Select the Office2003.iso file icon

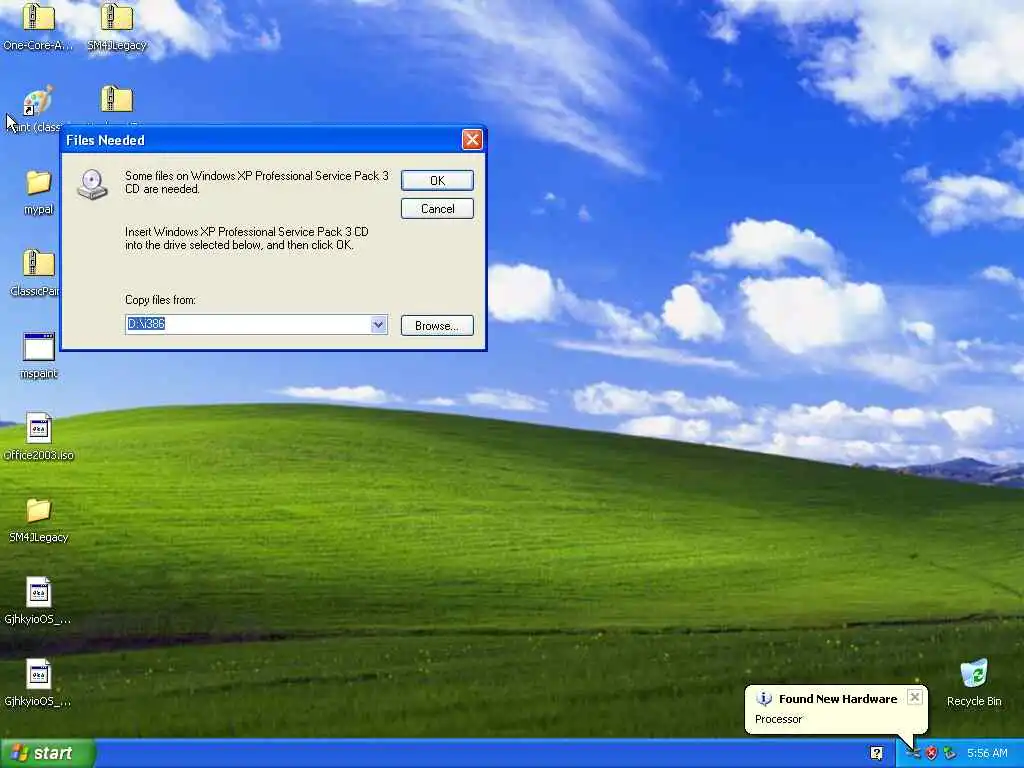pyautogui.click(x=39, y=429)
